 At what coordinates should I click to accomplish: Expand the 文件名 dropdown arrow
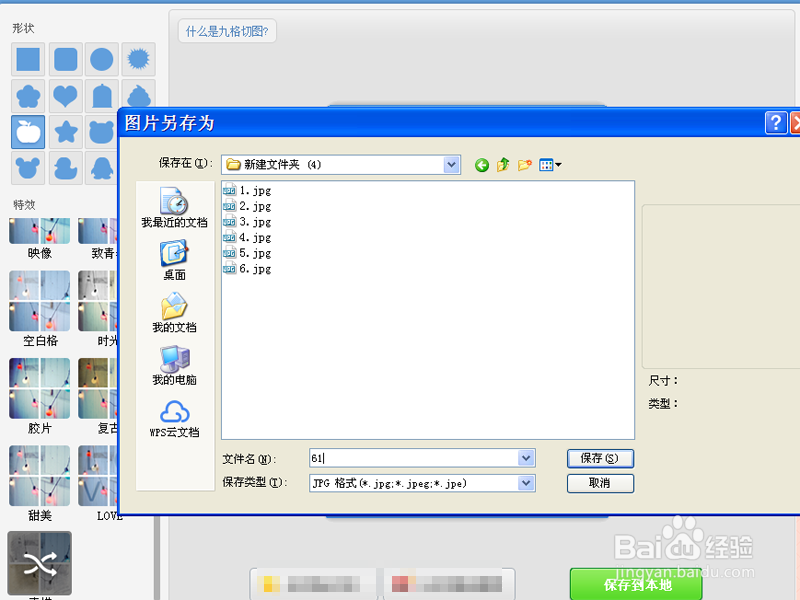click(x=526, y=458)
